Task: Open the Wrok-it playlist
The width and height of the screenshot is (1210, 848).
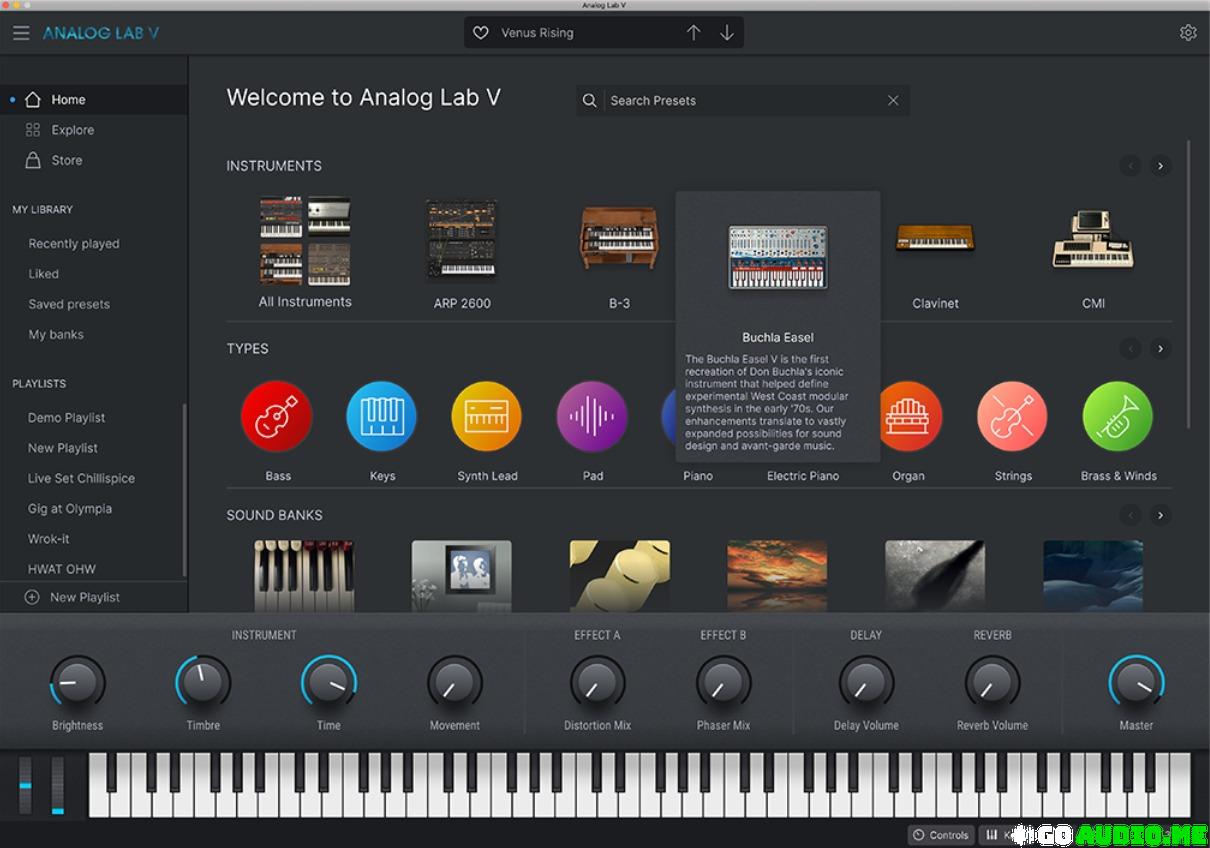Action: [49, 539]
